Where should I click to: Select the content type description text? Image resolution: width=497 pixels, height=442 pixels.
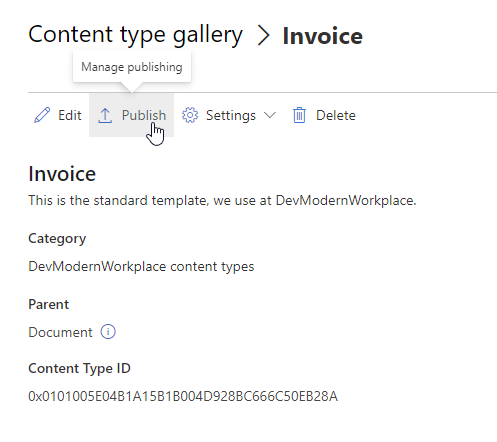pyautogui.click(x=222, y=201)
